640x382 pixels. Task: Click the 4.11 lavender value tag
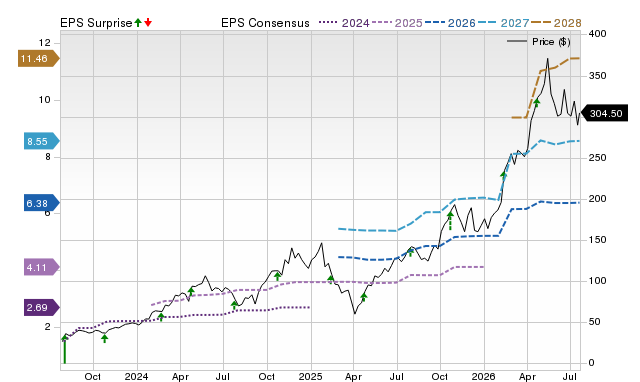(x=41, y=267)
